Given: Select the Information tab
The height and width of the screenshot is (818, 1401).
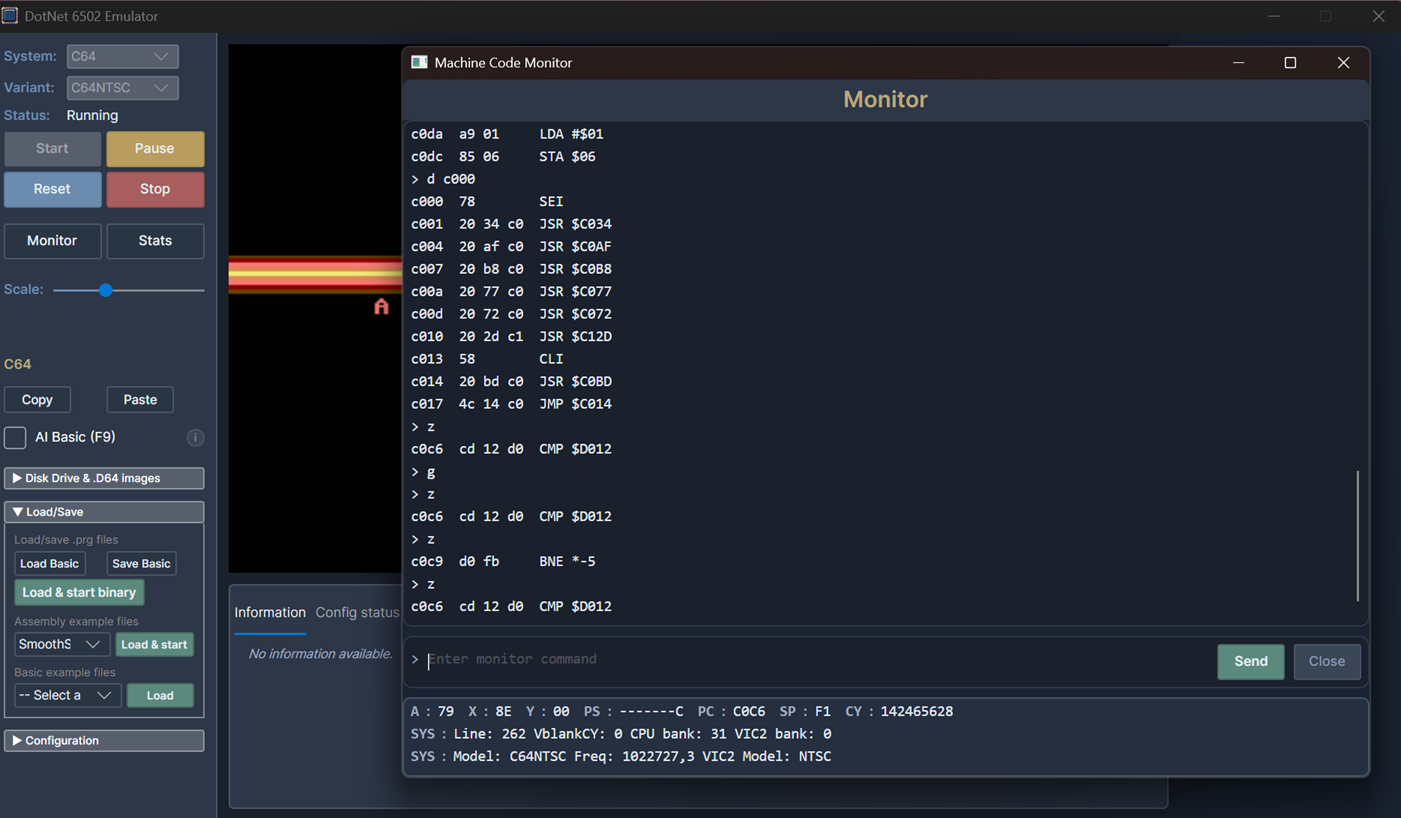Looking at the screenshot, I should (270, 612).
